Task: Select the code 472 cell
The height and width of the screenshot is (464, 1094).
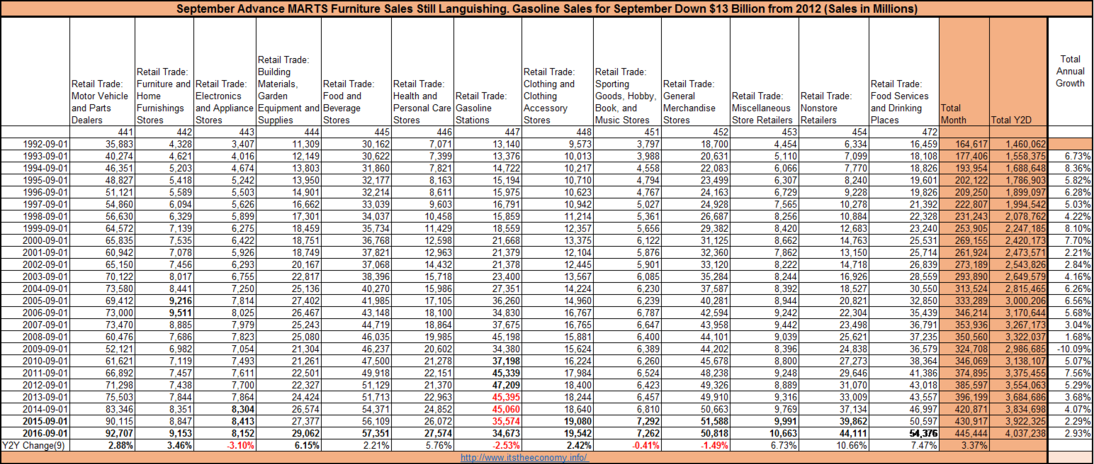Action: coord(905,133)
